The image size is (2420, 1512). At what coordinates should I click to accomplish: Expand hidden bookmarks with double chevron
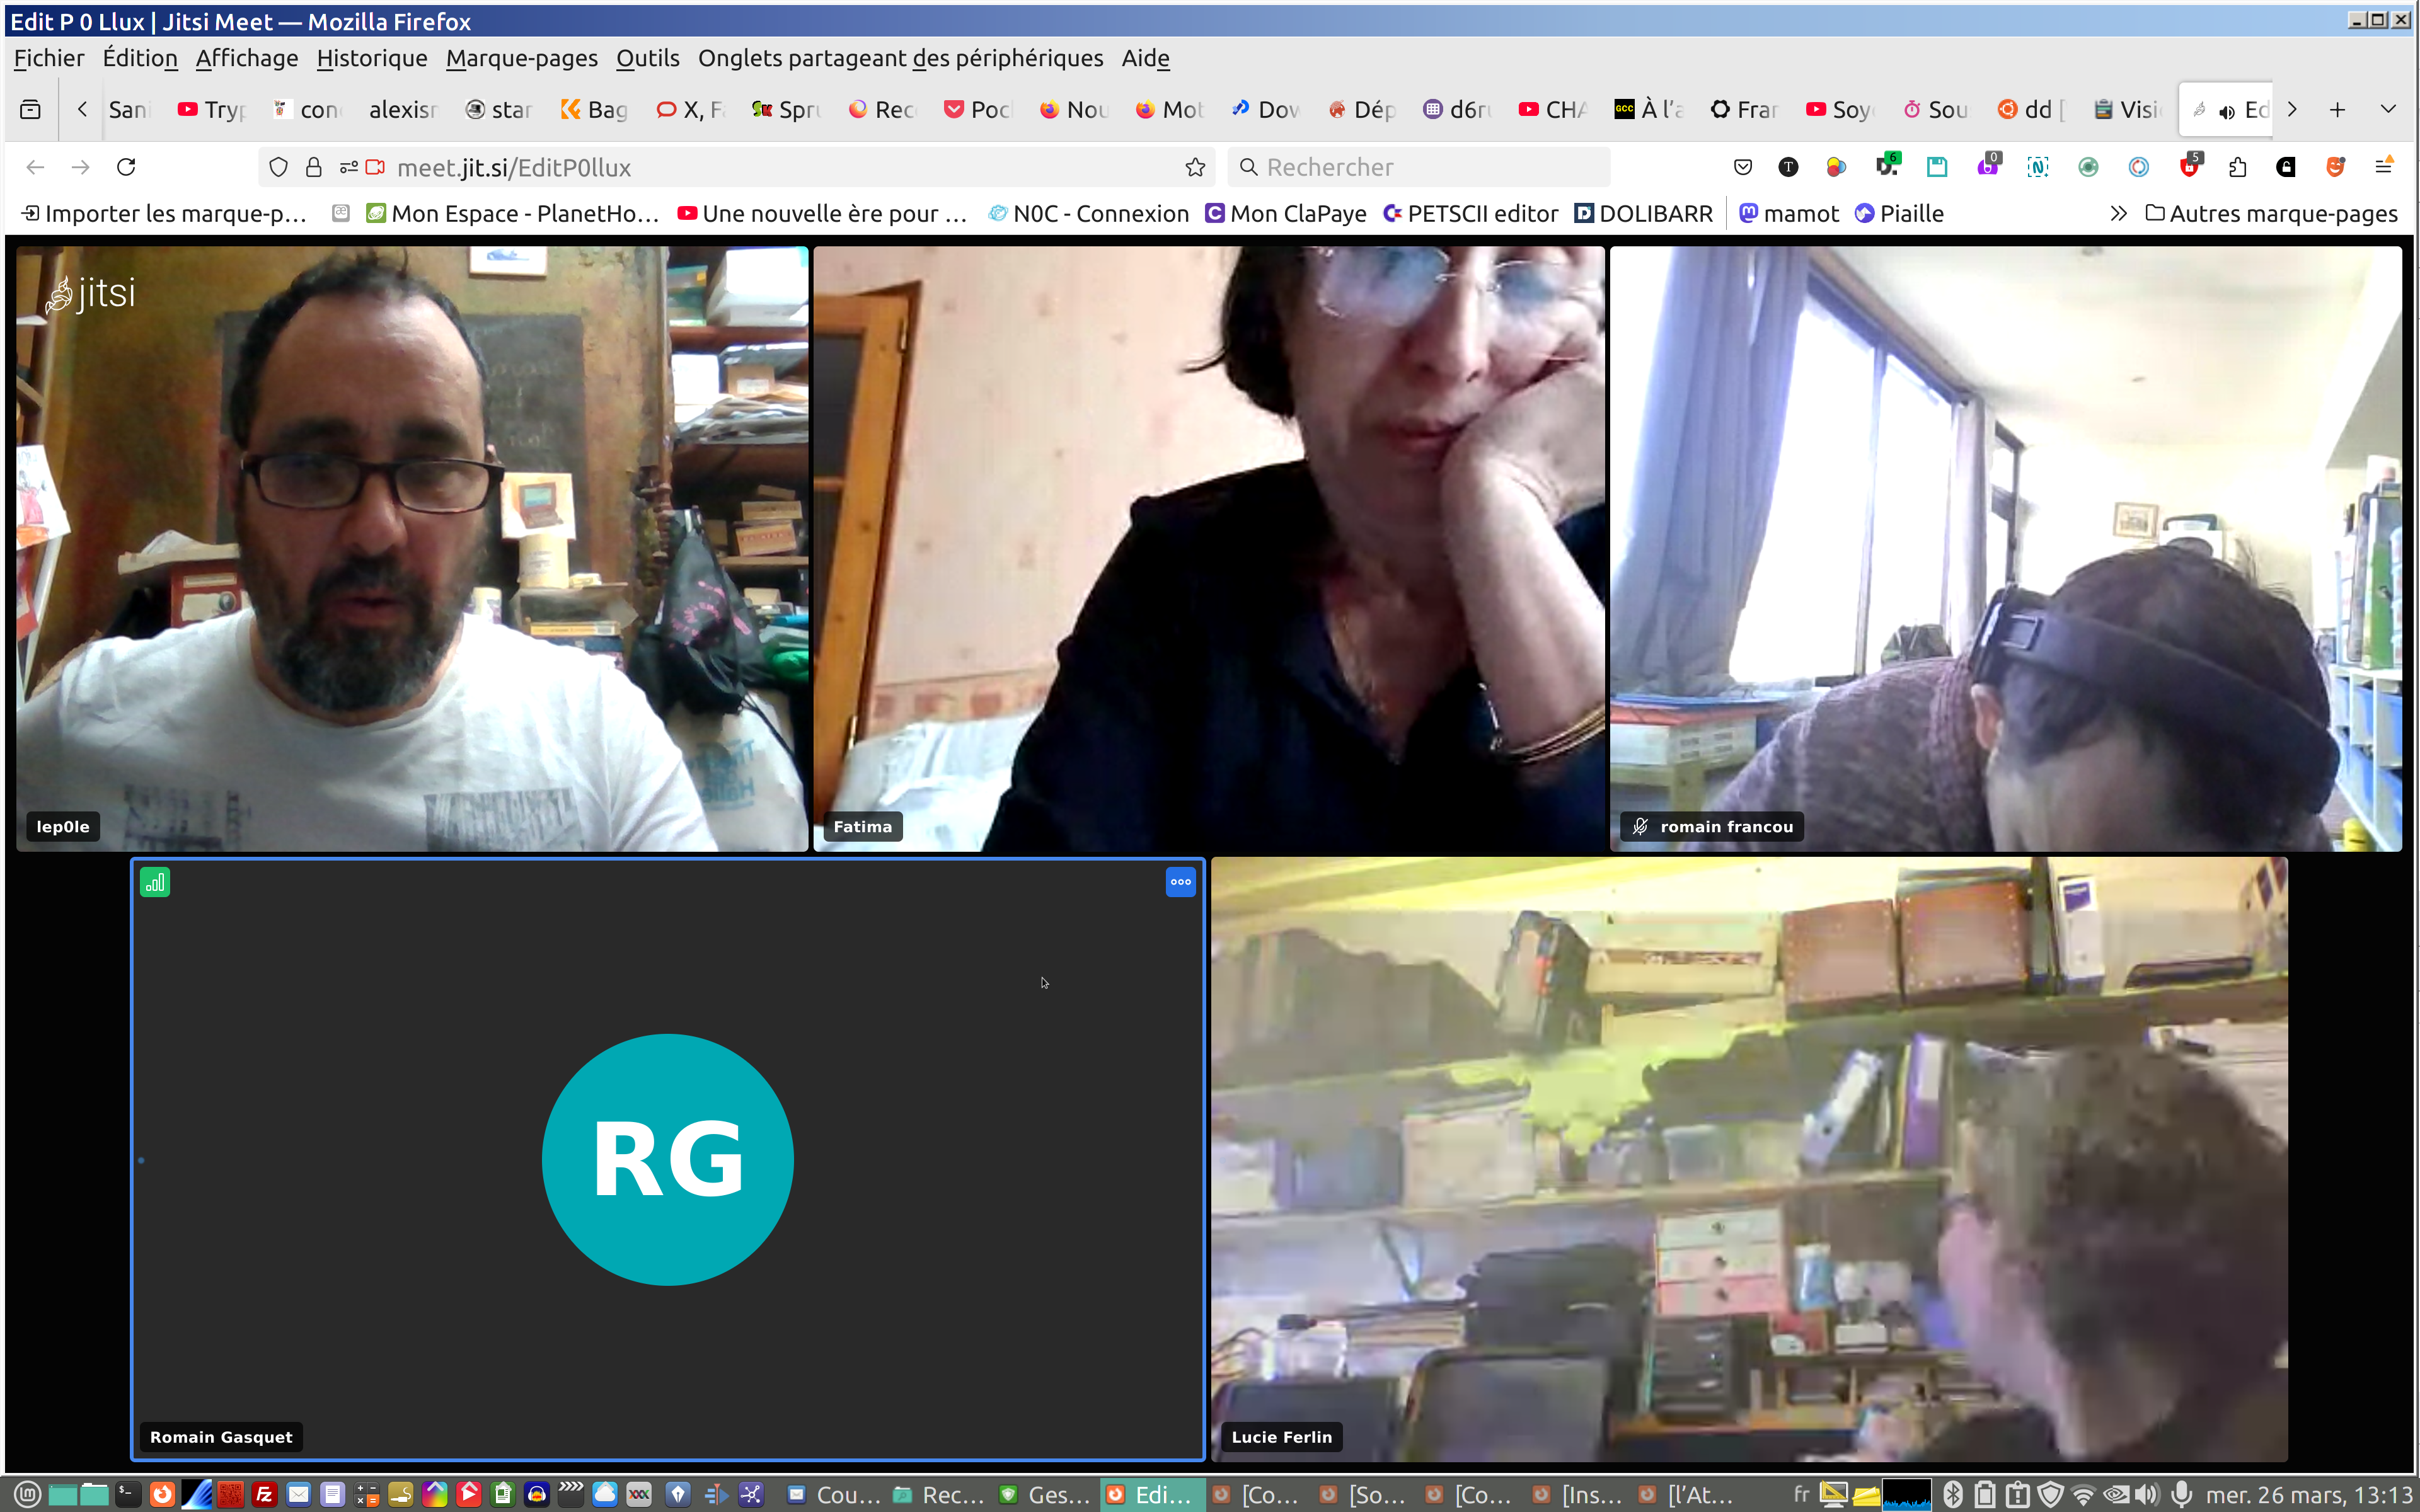pyautogui.click(x=2118, y=213)
